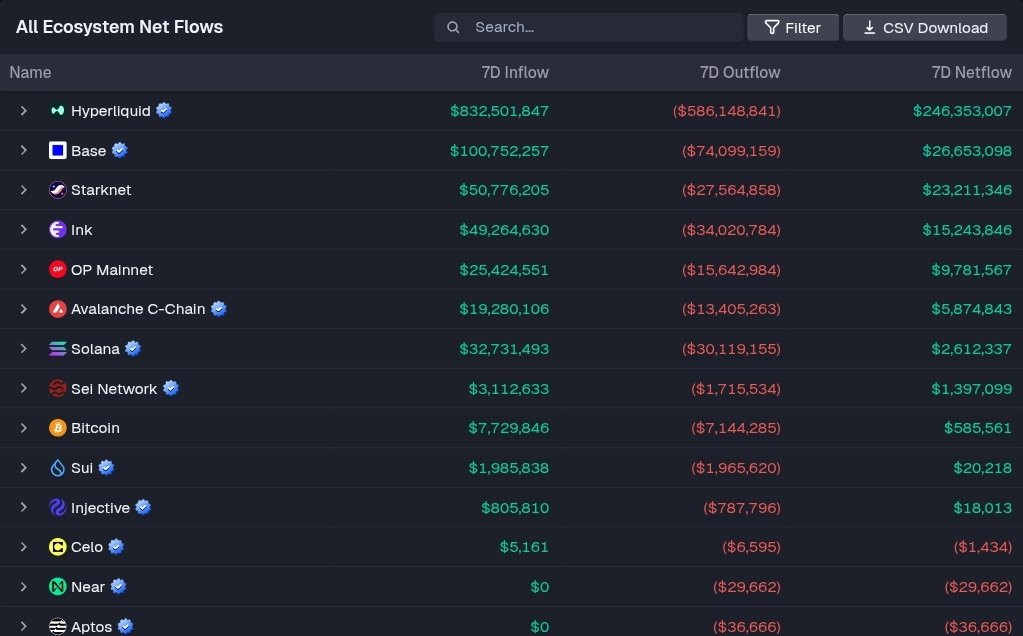Click the Celo yellow logo icon
The width and height of the screenshot is (1023, 636).
57,547
